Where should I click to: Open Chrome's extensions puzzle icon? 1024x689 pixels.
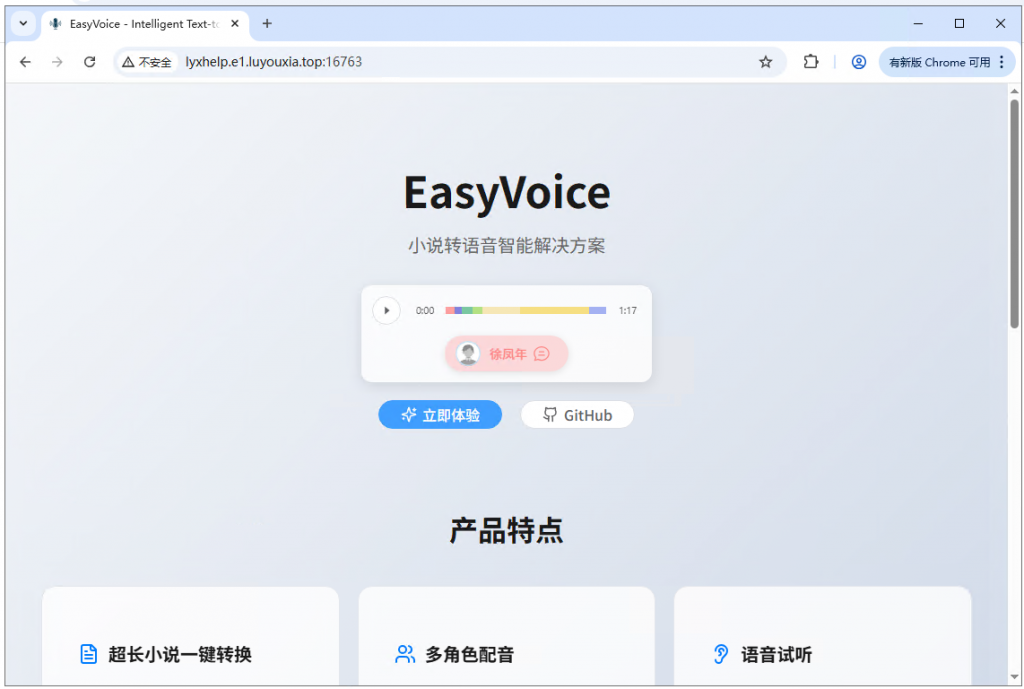(811, 61)
